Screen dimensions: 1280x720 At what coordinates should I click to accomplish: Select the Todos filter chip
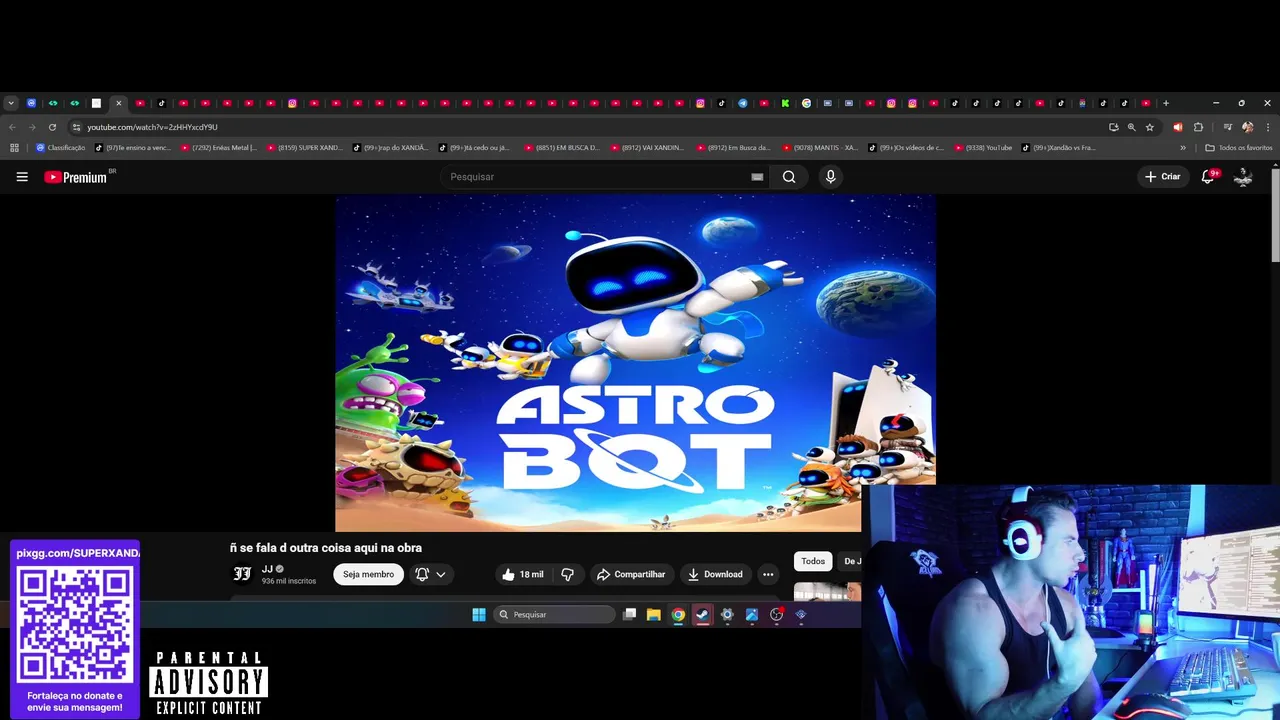point(813,561)
